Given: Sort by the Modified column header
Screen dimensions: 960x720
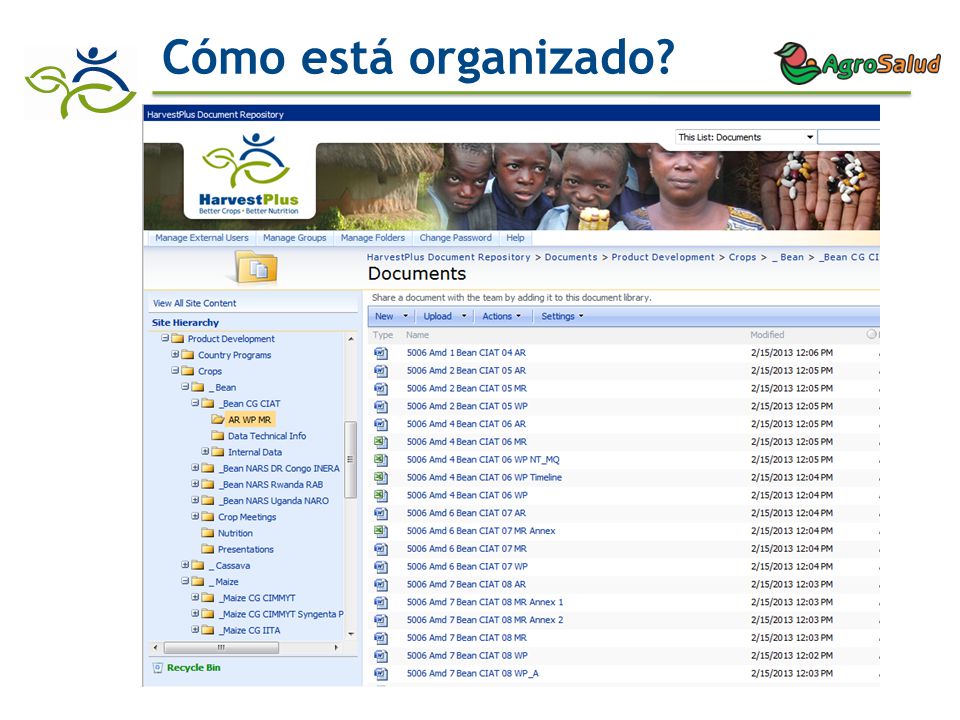Looking at the screenshot, I should (x=767, y=335).
